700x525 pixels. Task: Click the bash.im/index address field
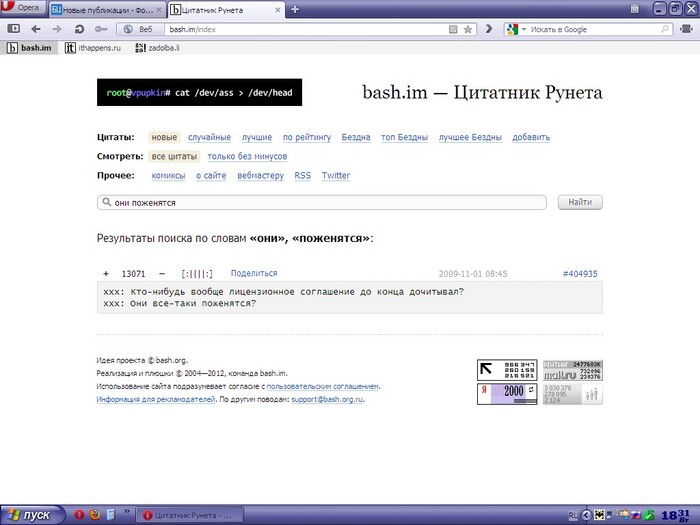[306, 29]
